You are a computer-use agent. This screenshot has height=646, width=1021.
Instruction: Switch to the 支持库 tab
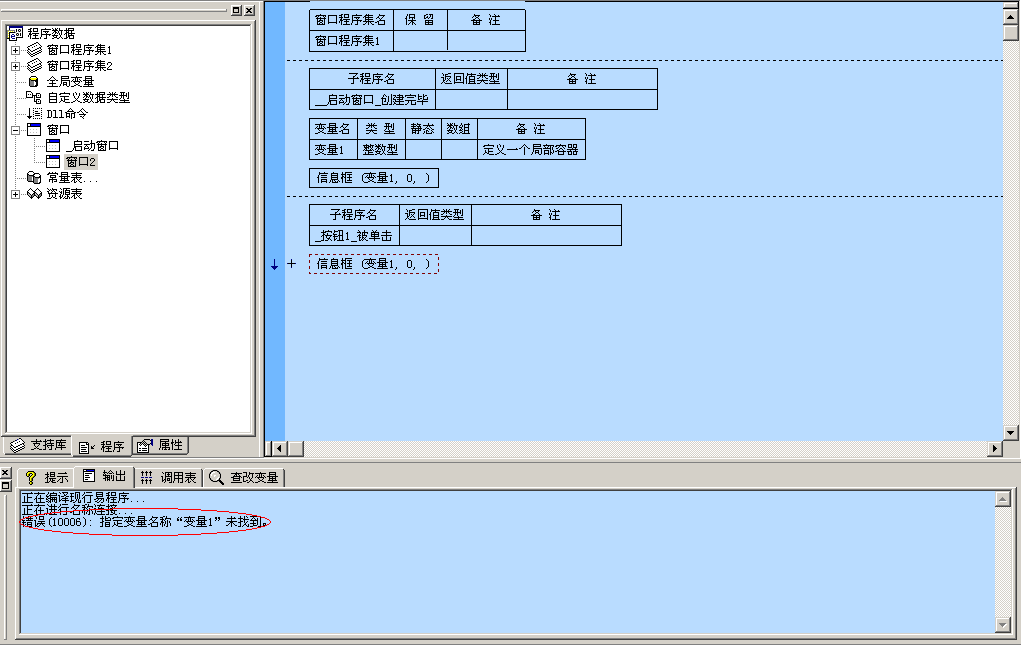click(x=38, y=446)
